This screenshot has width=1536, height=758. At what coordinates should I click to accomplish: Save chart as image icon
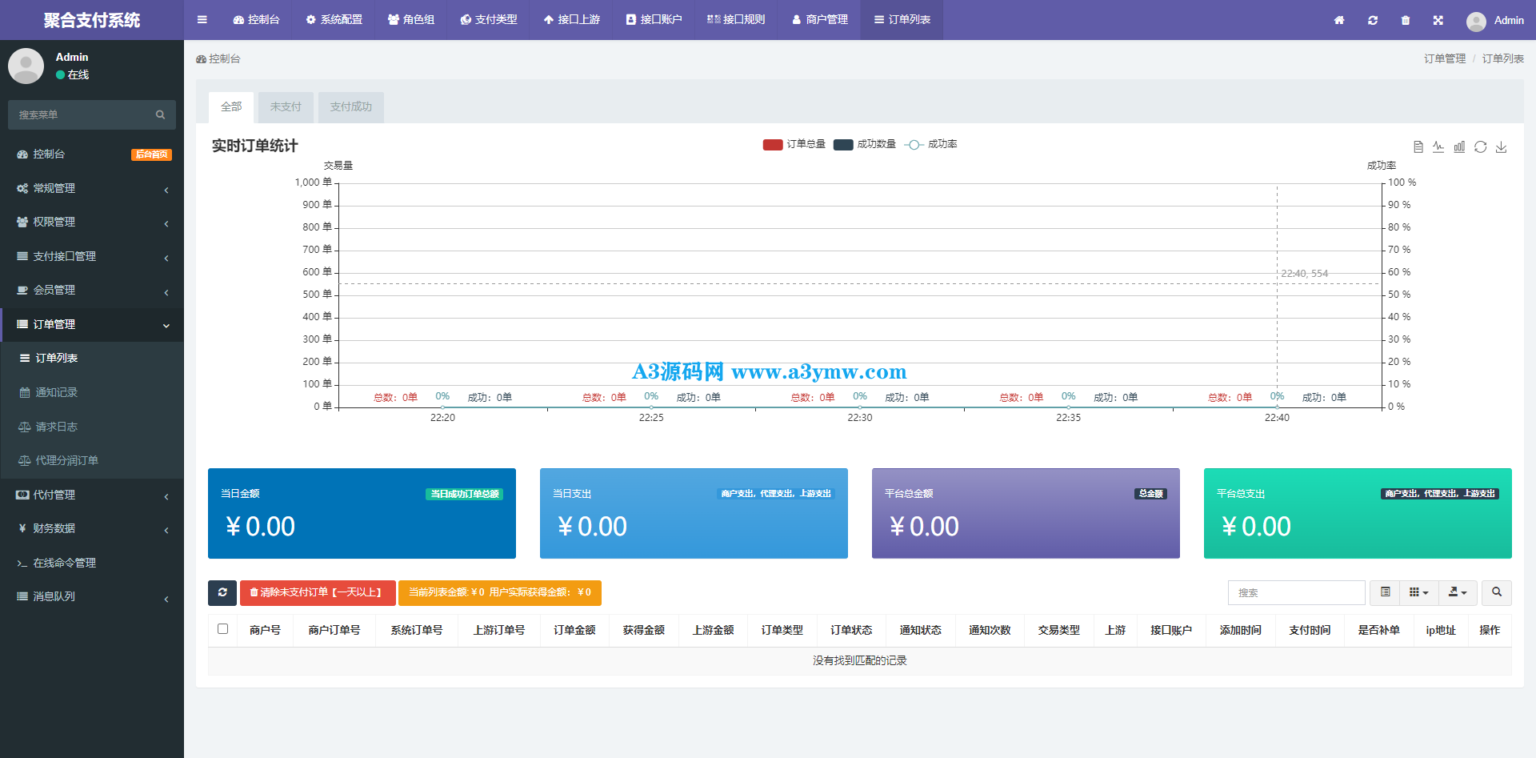[x=1501, y=147]
